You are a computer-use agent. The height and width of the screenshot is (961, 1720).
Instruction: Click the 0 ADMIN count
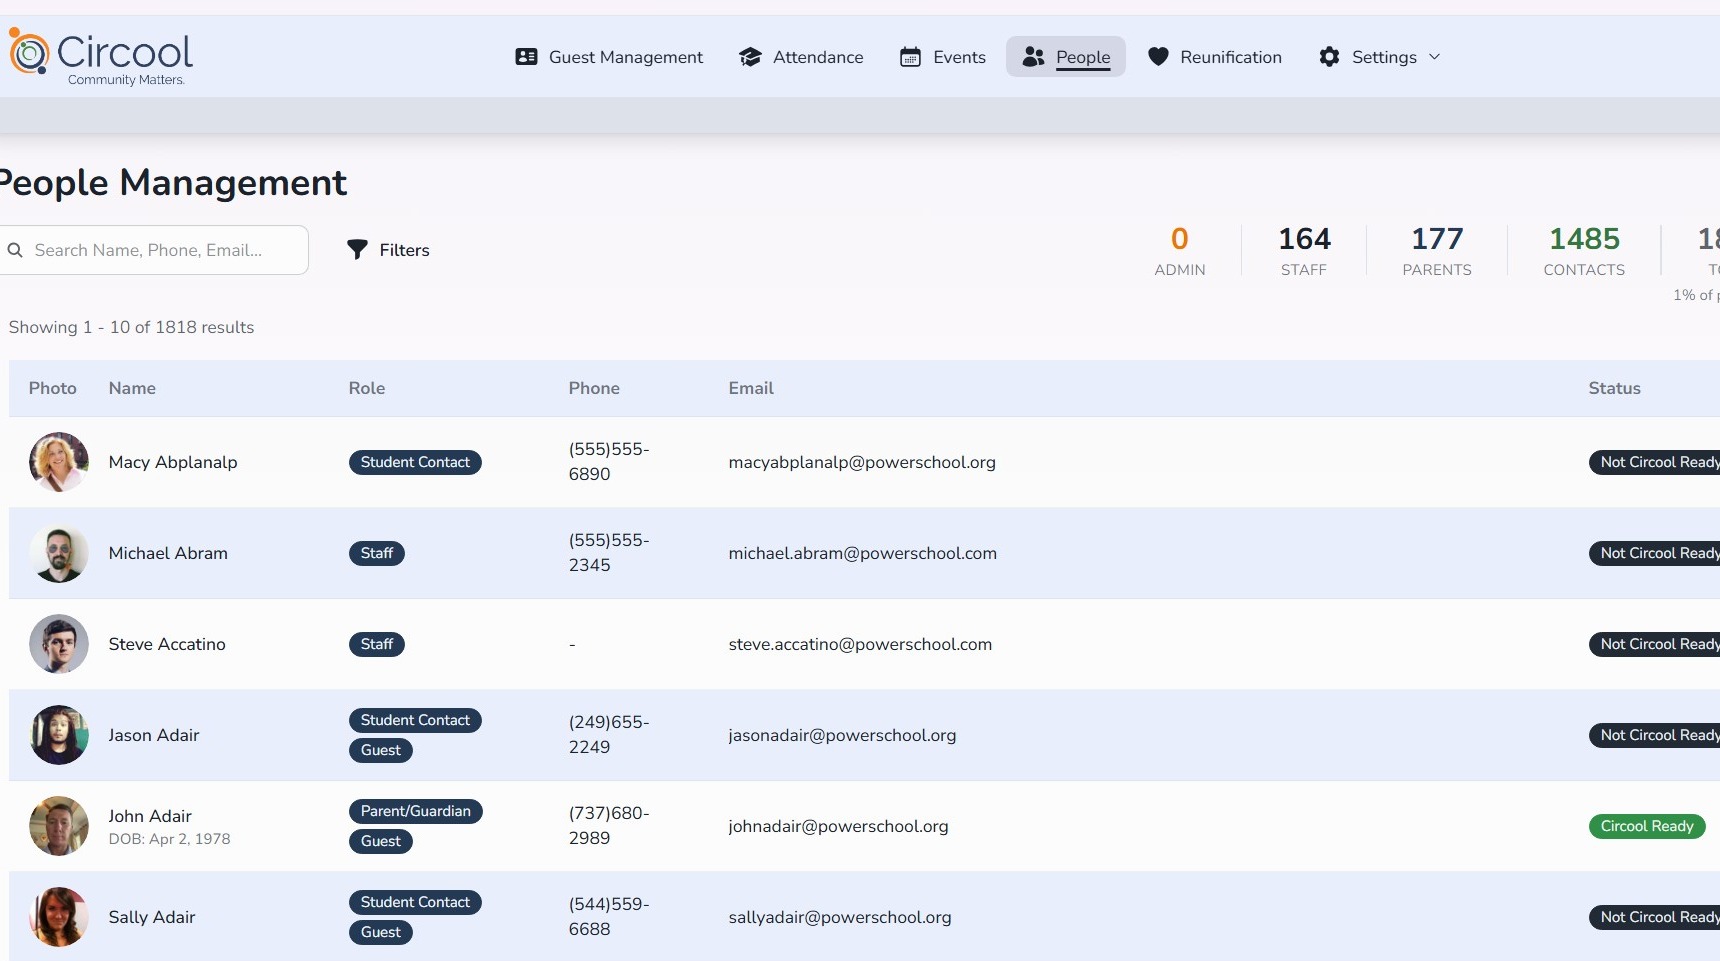pyautogui.click(x=1180, y=250)
